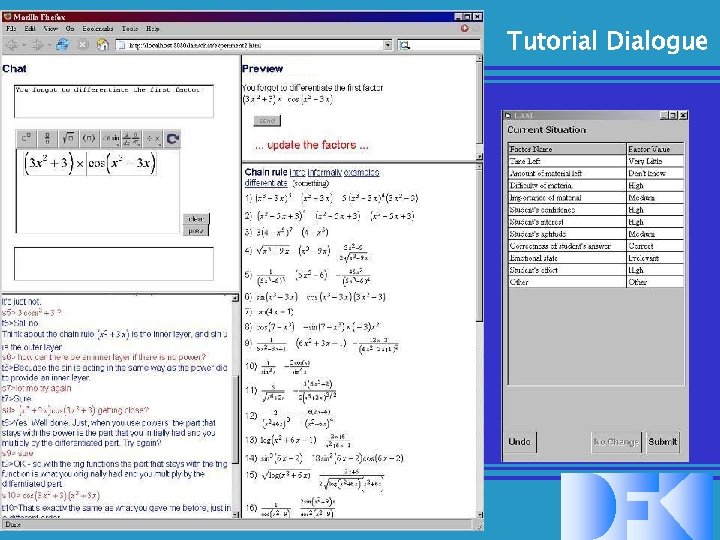Screen dimensions: 720x540
Task: Click the formula editor expression area
Action: pyautogui.click(x=98, y=191)
